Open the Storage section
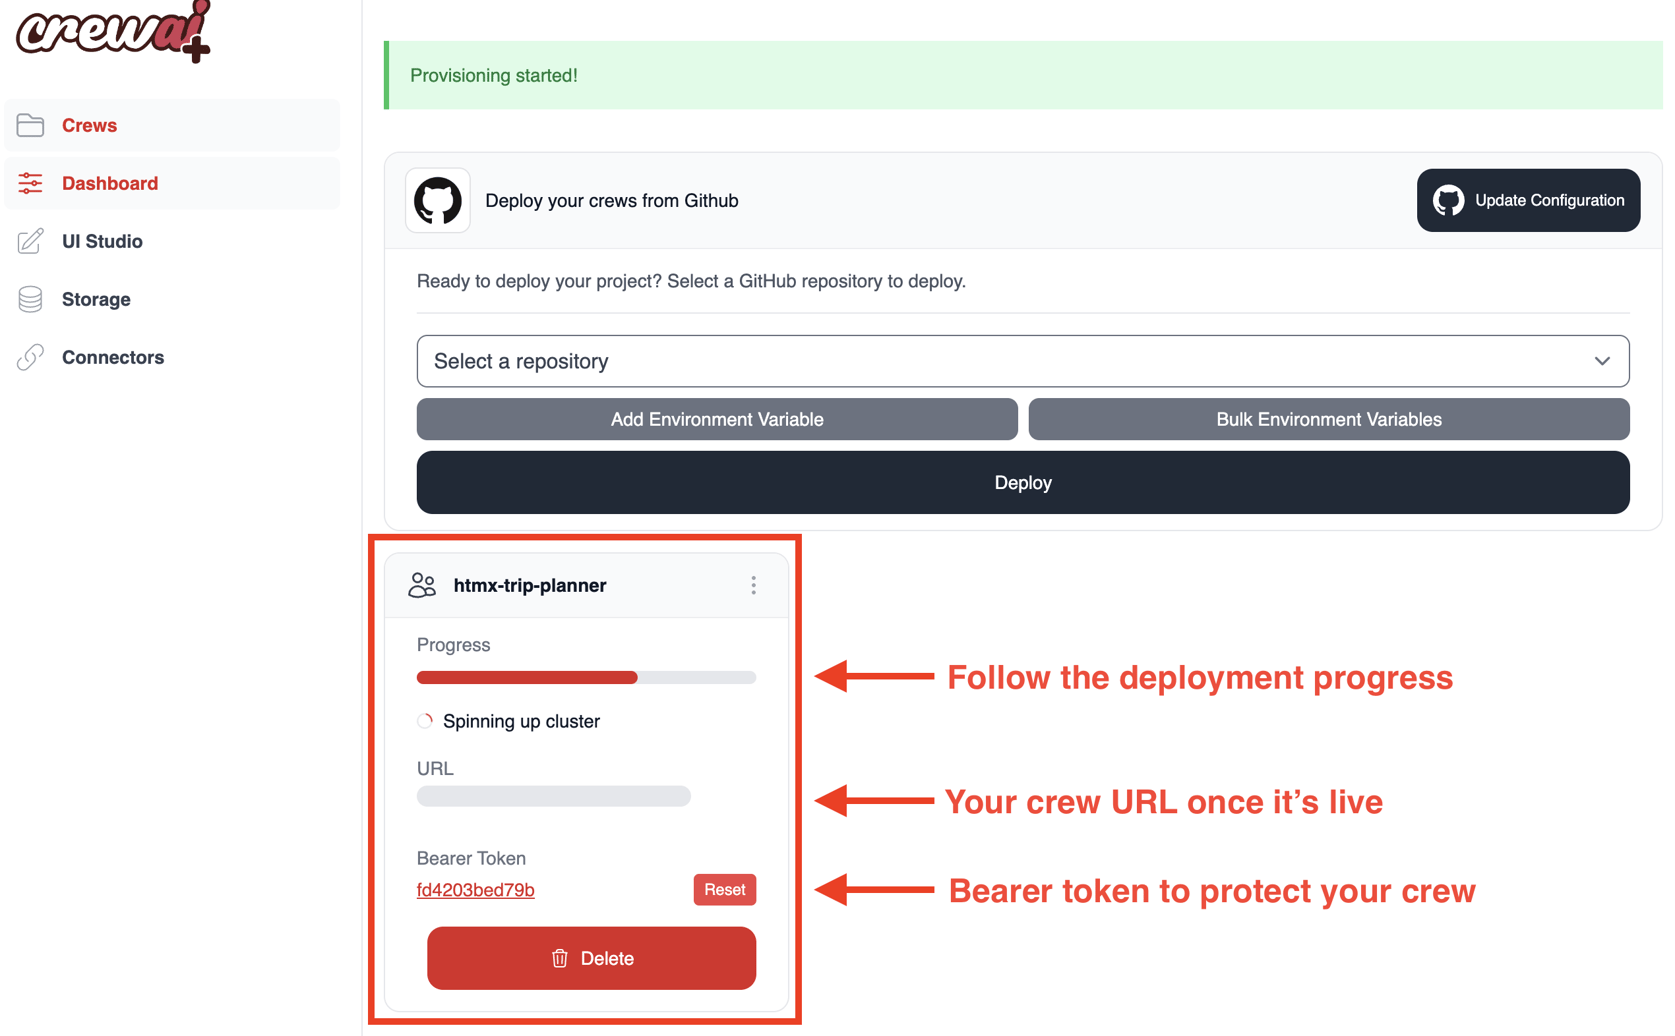 (96, 299)
